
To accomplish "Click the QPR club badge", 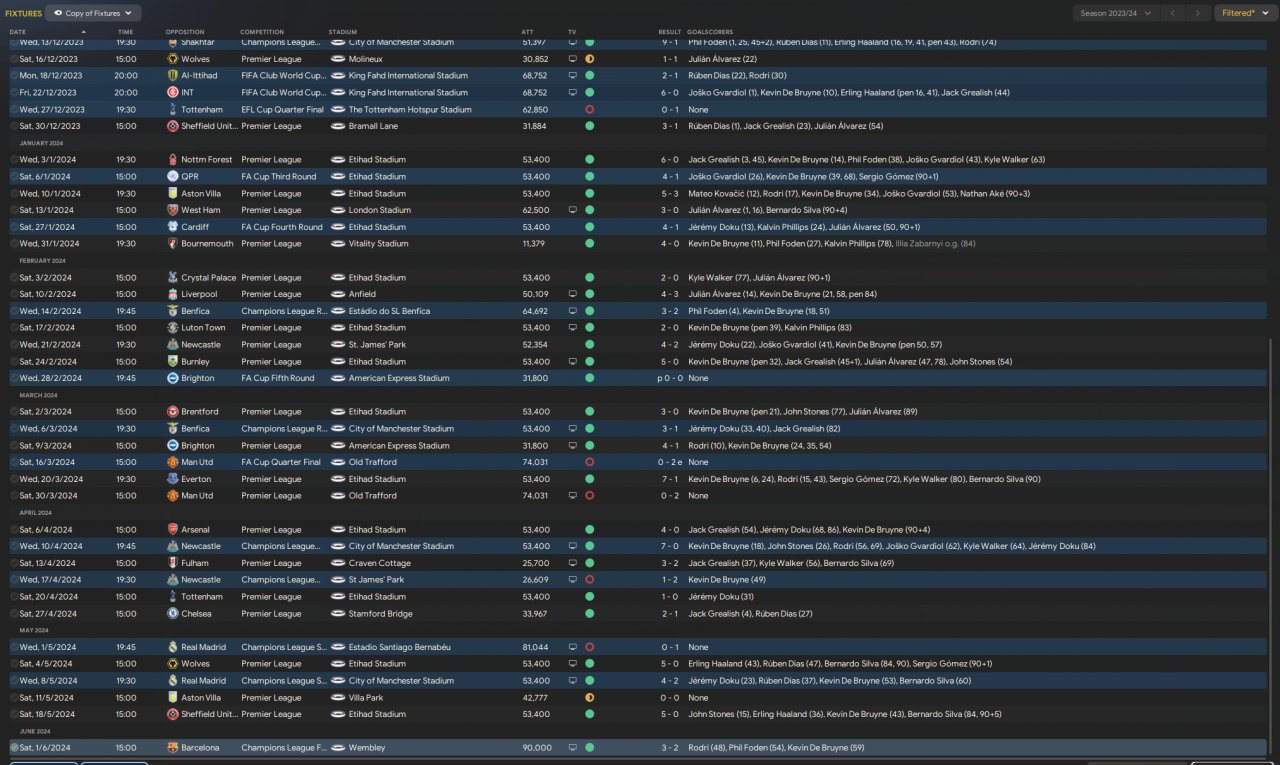I will [173, 177].
